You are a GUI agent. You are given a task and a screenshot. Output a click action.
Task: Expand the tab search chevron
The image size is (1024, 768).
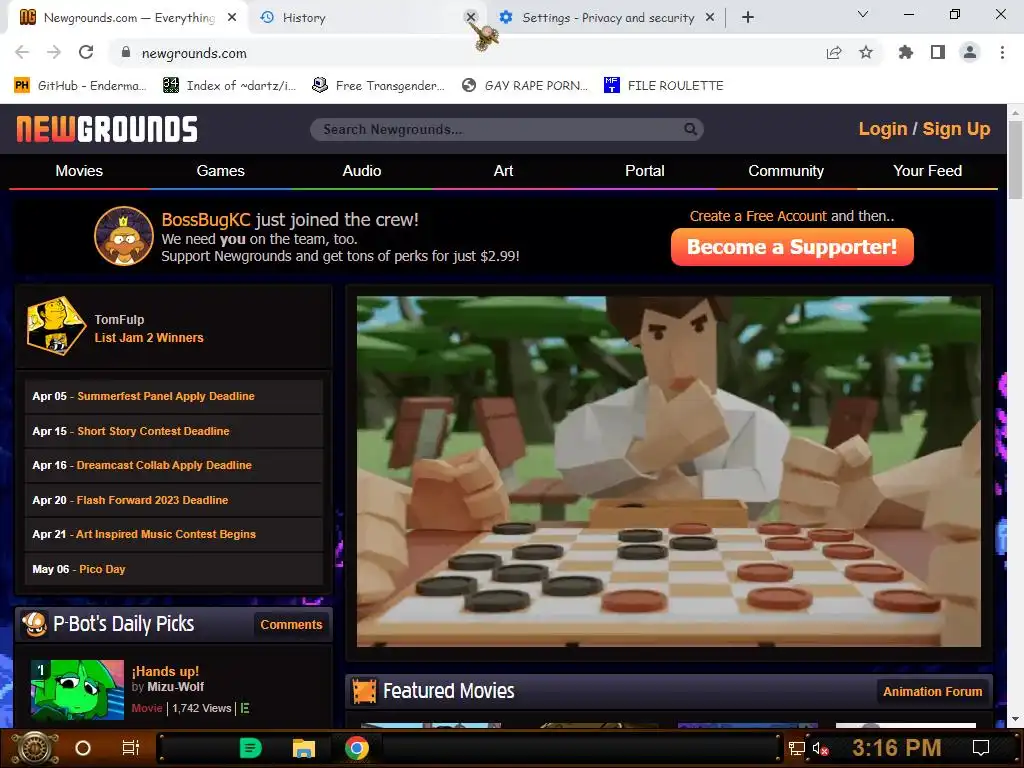(x=863, y=14)
